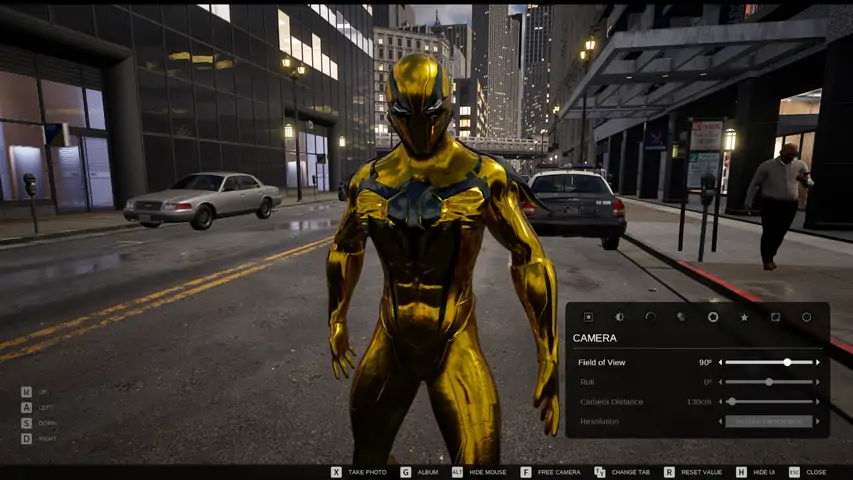Click the Change Tab key icon
Screen dimensions: 853x480
pyautogui.click(x=599, y=472)
